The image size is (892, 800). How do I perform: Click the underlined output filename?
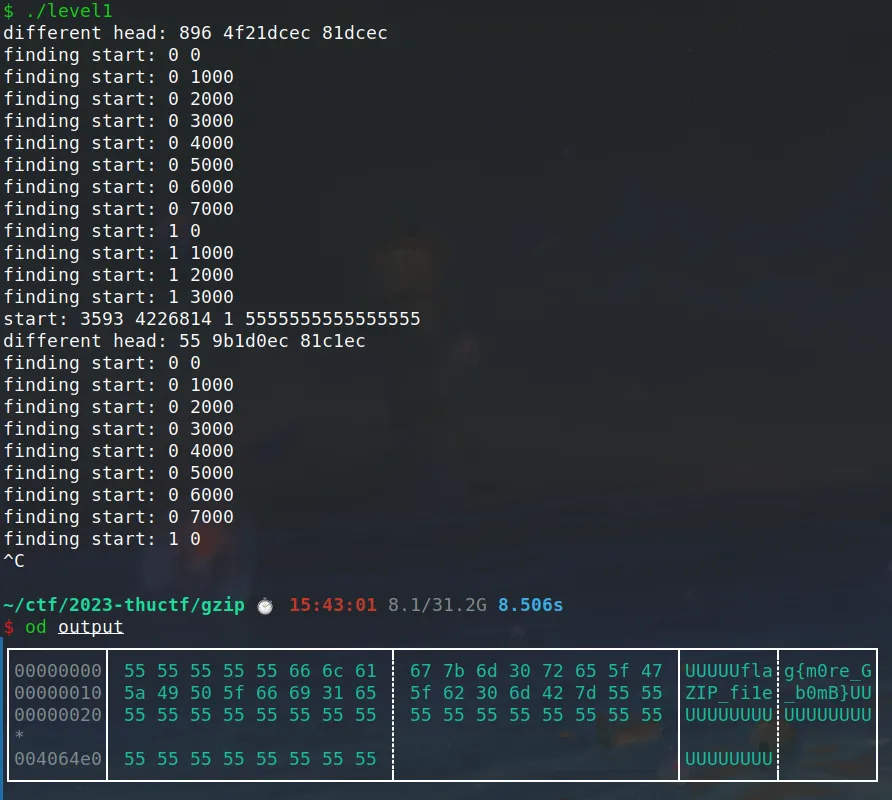click(x=91, y=627)
